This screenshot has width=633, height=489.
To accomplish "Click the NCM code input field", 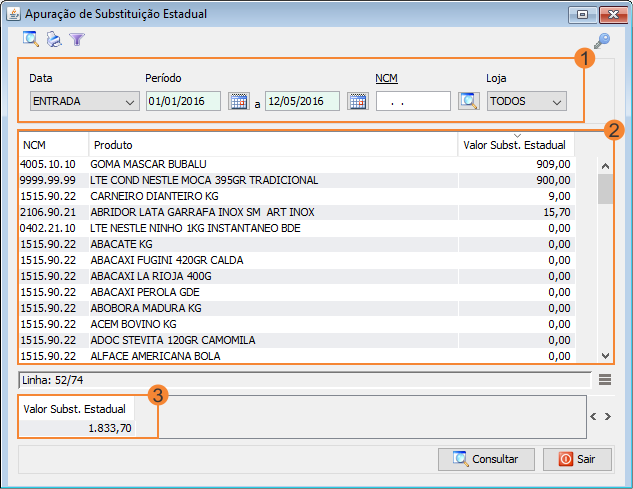I will [413, 101].
